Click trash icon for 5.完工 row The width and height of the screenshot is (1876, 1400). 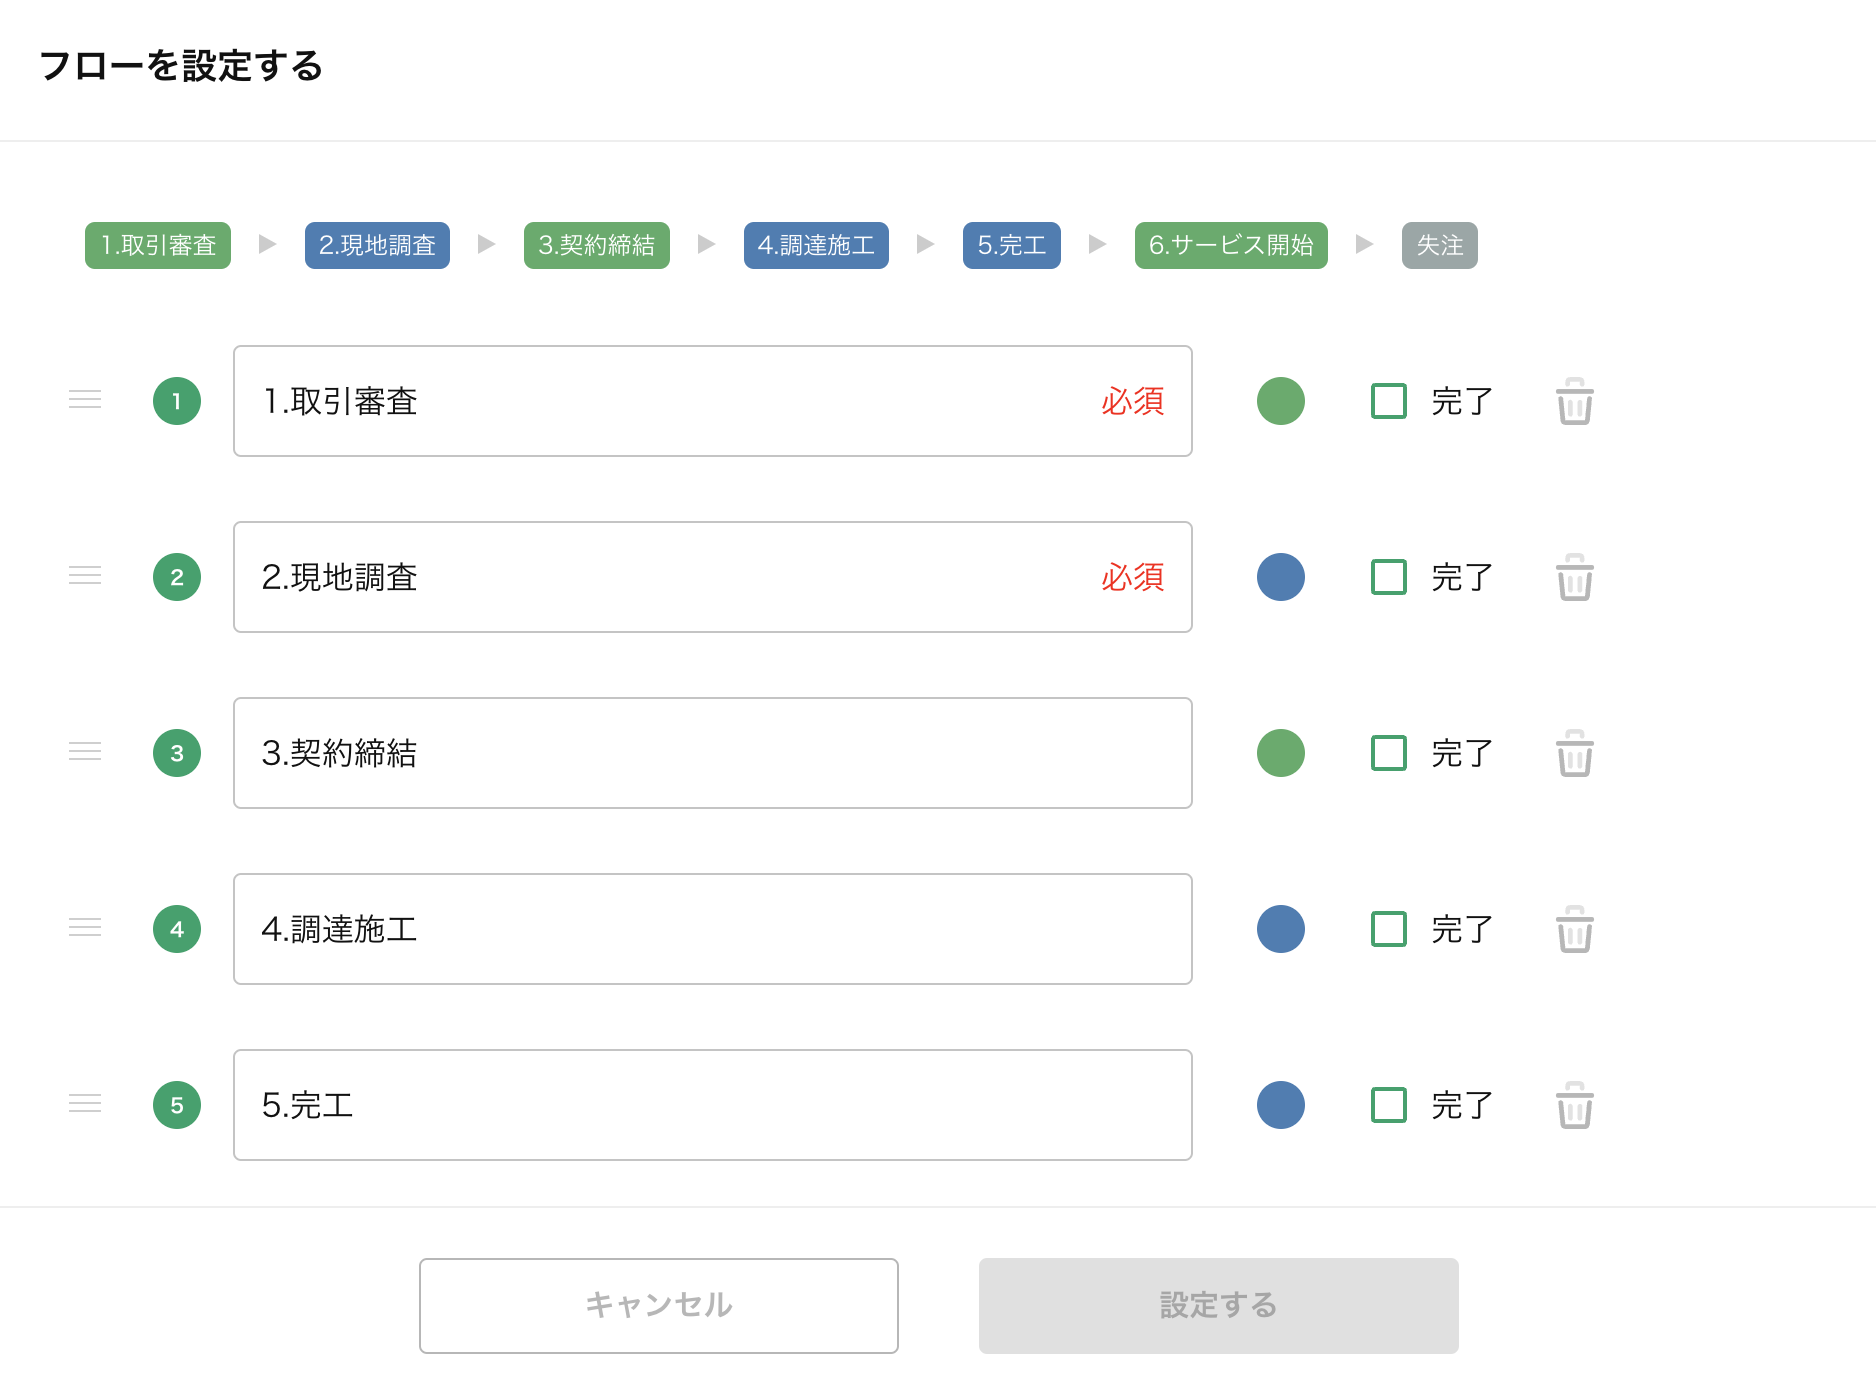1574,1106
